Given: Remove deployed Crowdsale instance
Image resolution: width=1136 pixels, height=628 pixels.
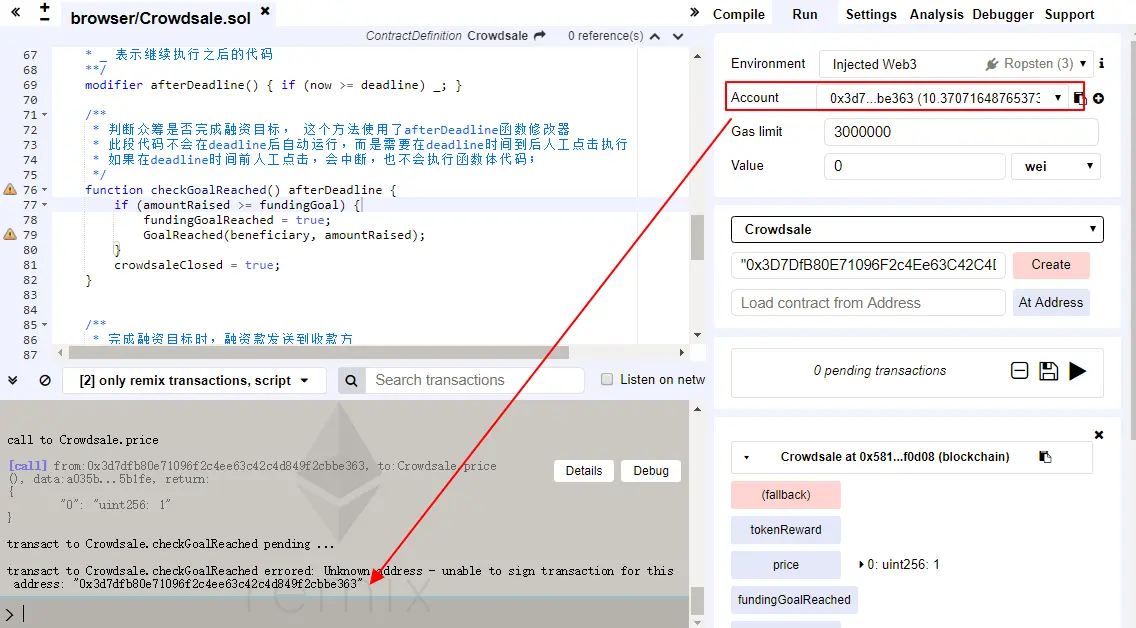Looking at the screenshot, I should tap(1098, 435).
